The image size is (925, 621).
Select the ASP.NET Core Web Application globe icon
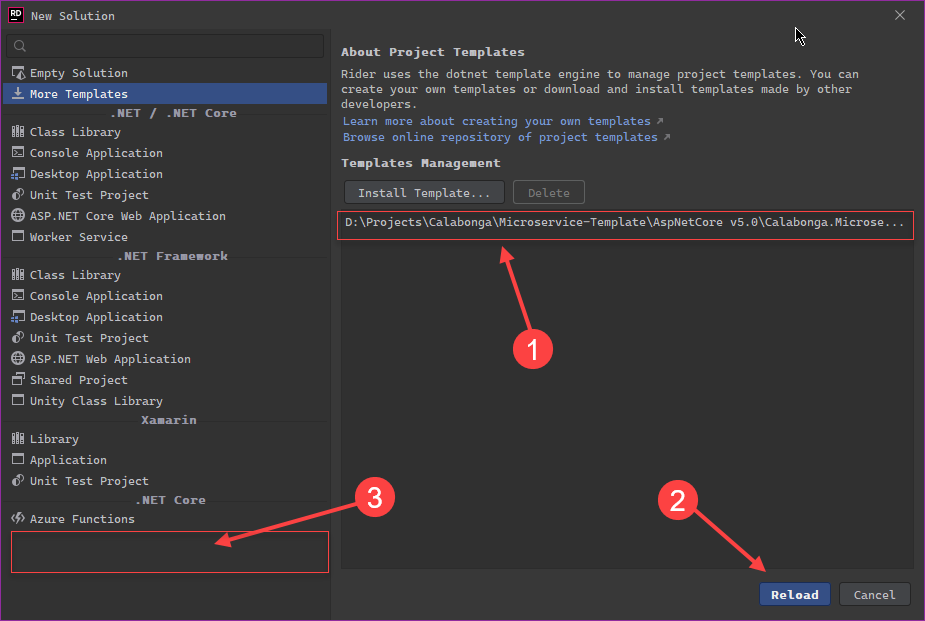pyautogui.click(x=18, y=216)
